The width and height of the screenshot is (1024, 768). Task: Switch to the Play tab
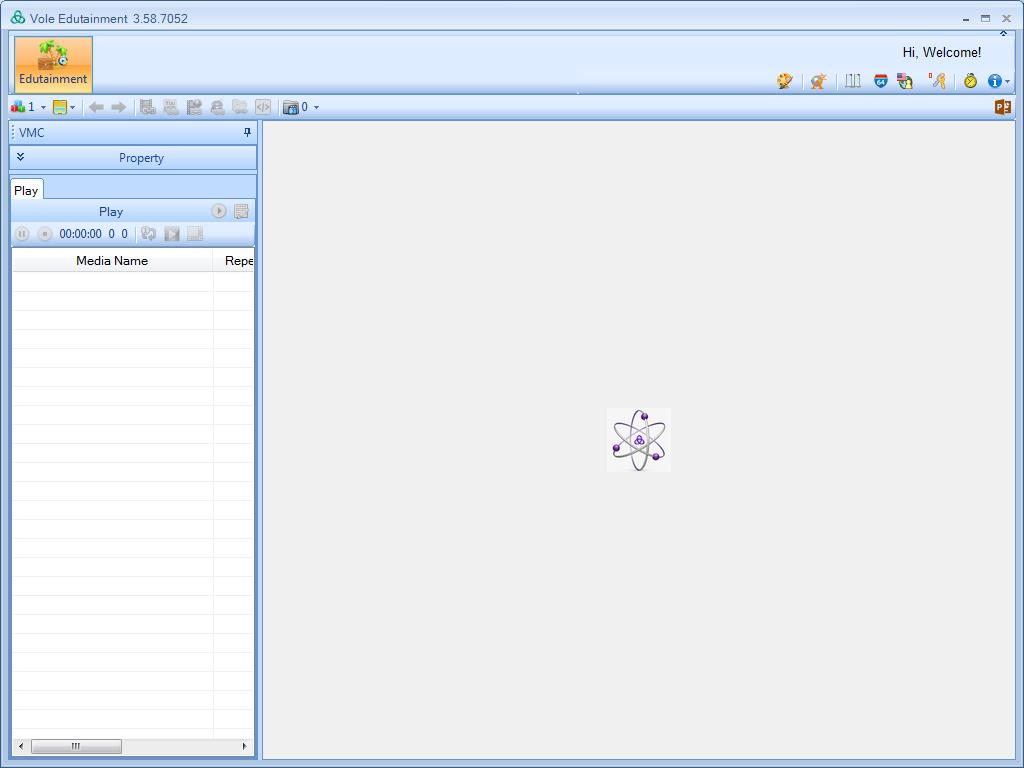point(26,189)
